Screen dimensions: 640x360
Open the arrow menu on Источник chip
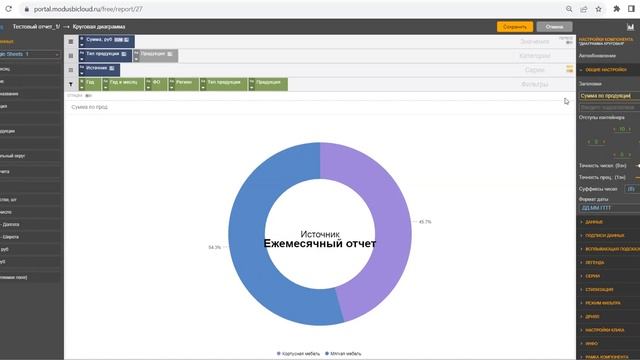(x=82, y=73)
